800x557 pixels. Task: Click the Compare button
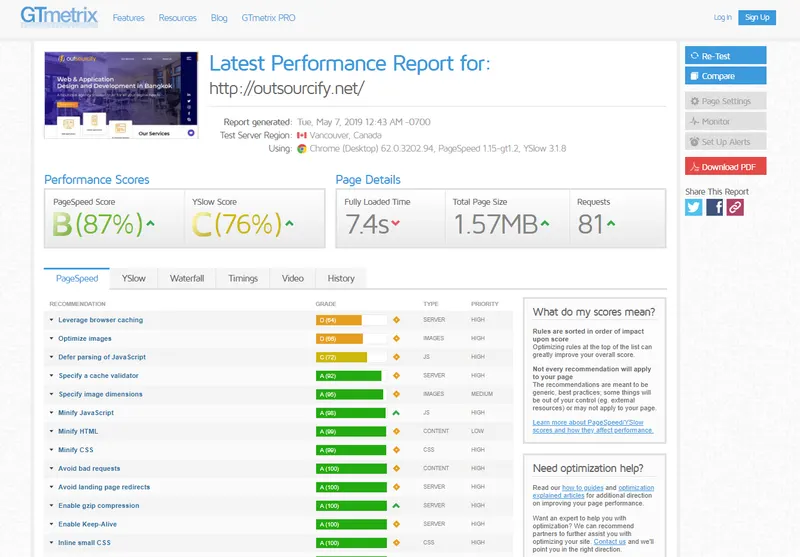[726, 75]
